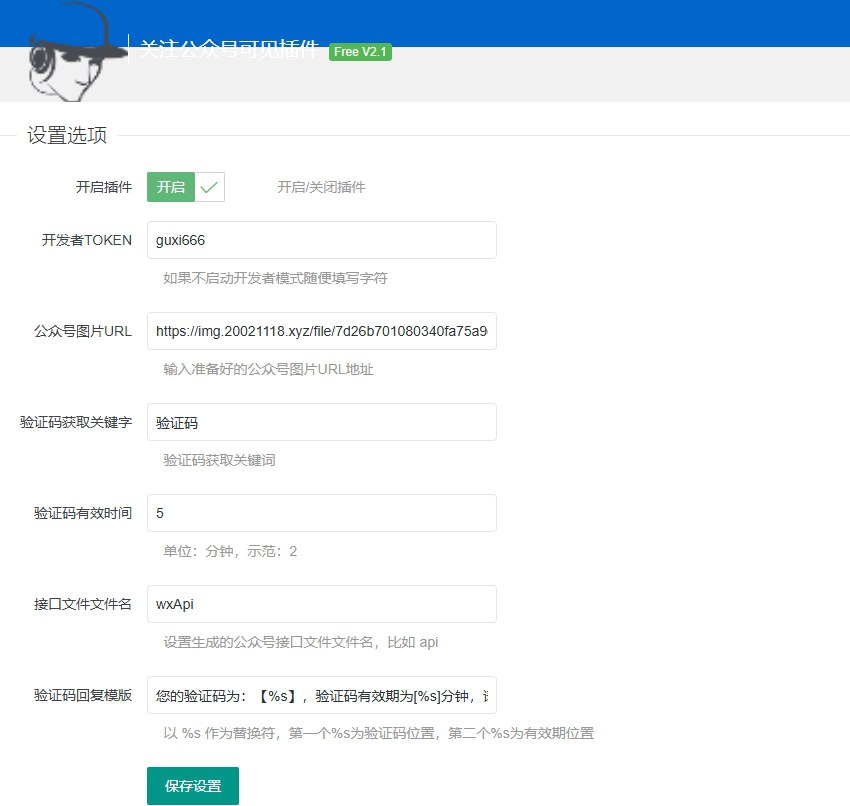Select the 验证码获取关键字 input box
Image resolution: width=850 pixels, height=806 pixels.
[x=320, y=422]
